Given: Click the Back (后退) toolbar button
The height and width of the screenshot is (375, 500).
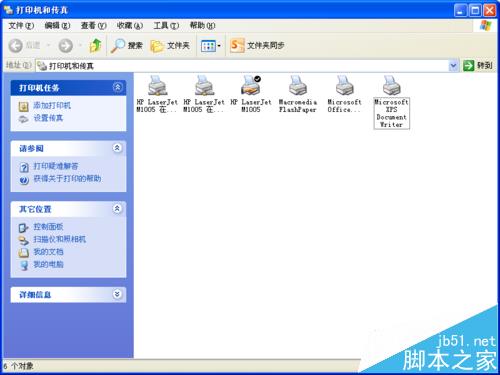Looking at the screenshot, I should [24, 46].
